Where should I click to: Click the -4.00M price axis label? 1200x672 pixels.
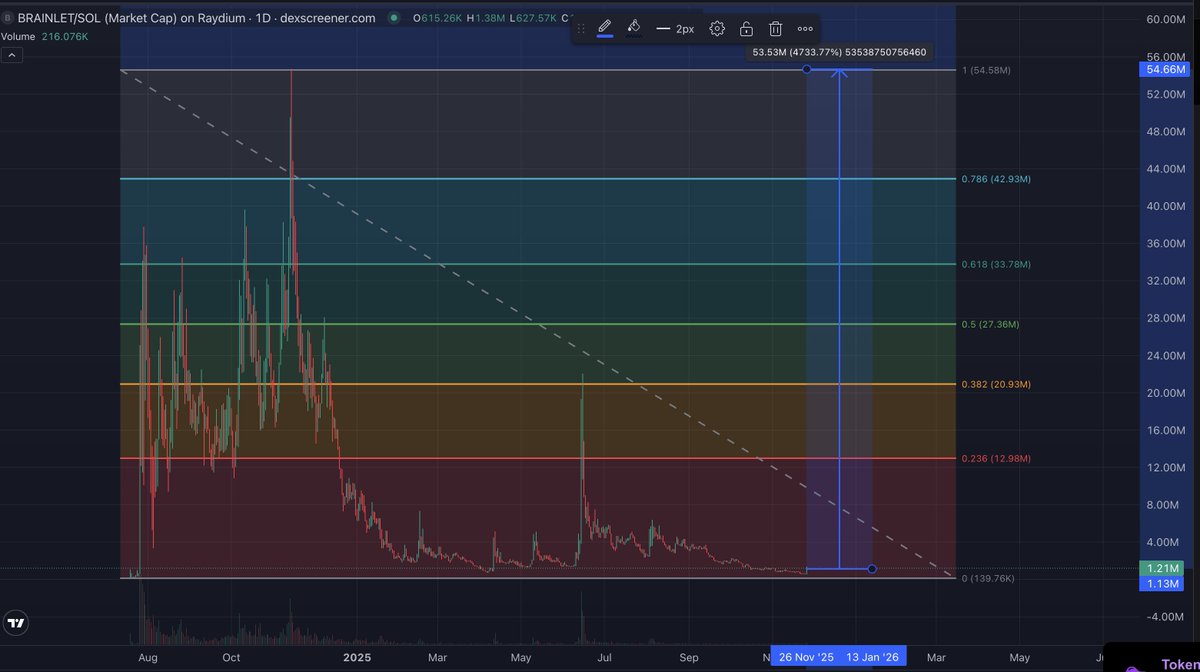coord(1166,616)
